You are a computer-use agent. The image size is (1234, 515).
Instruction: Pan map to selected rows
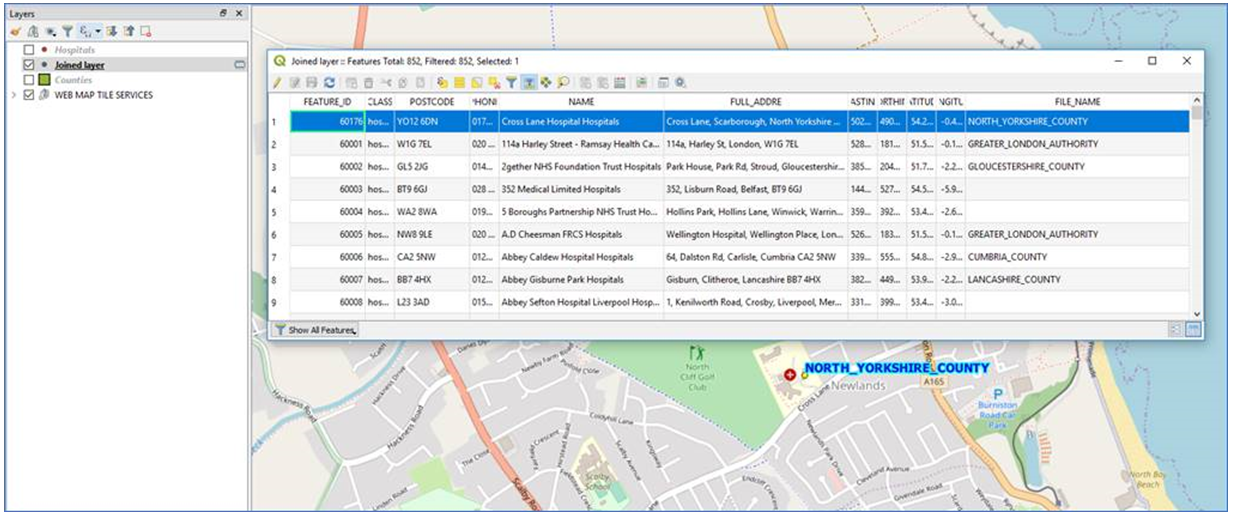pos(546,82)
